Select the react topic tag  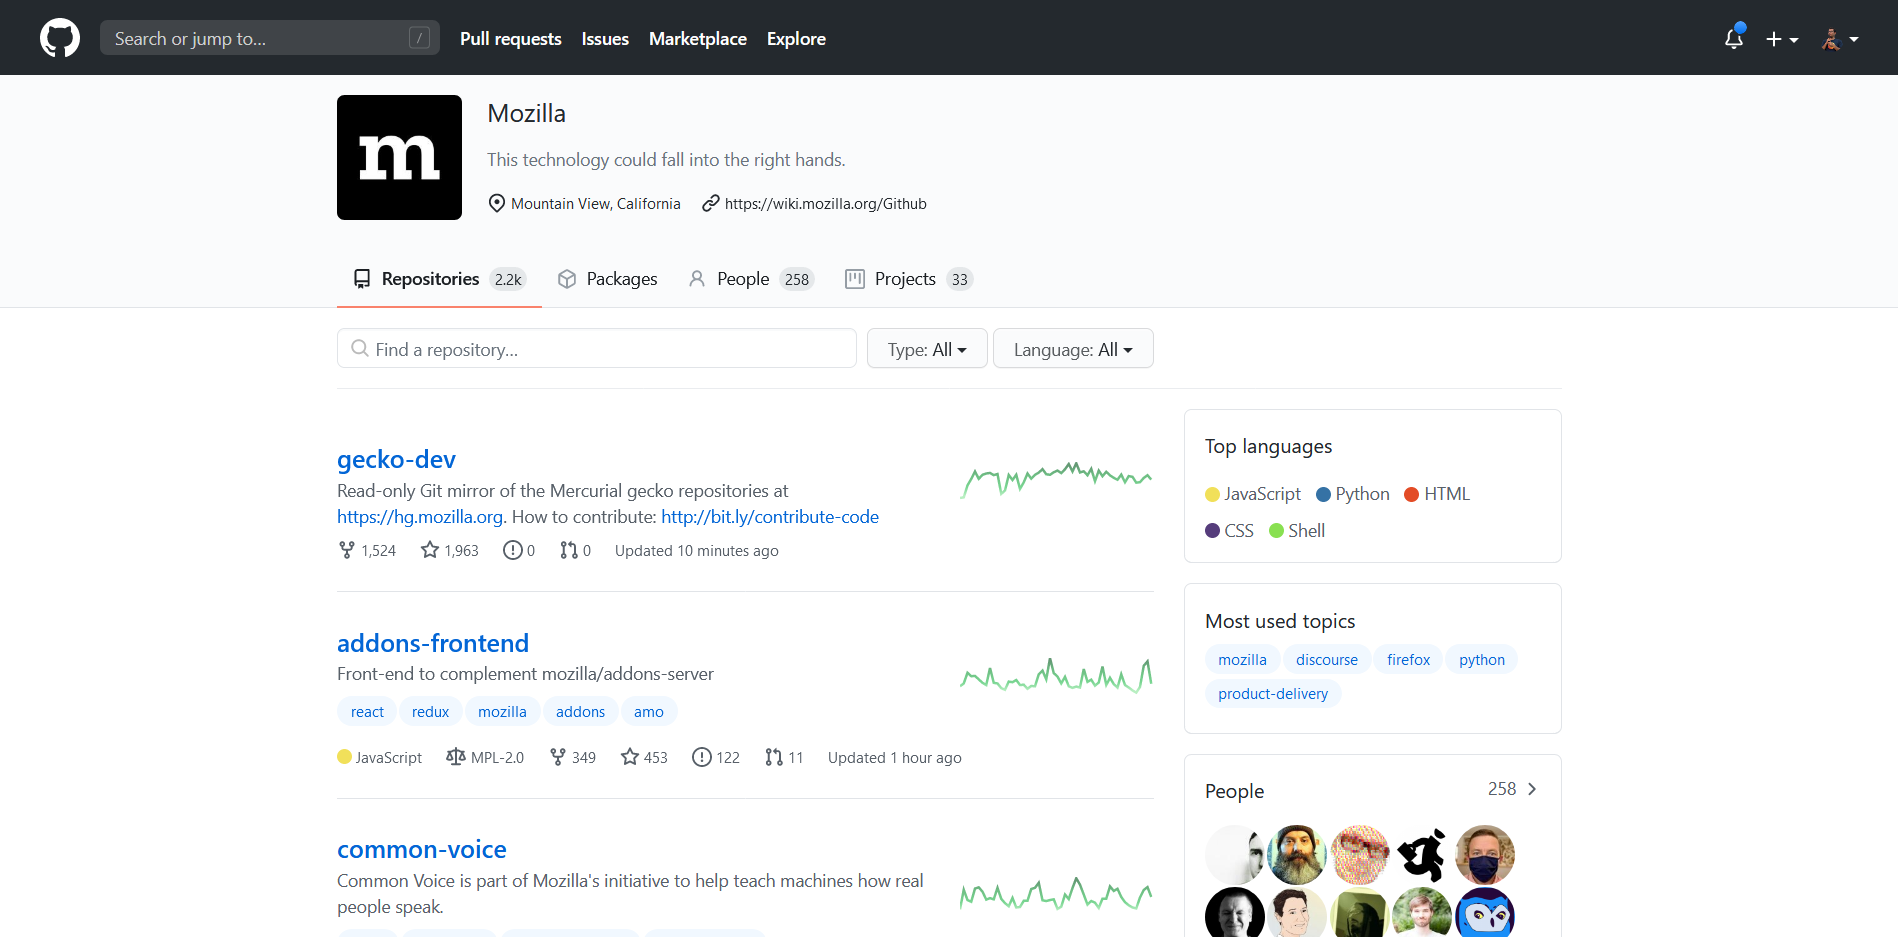point(367,712)
